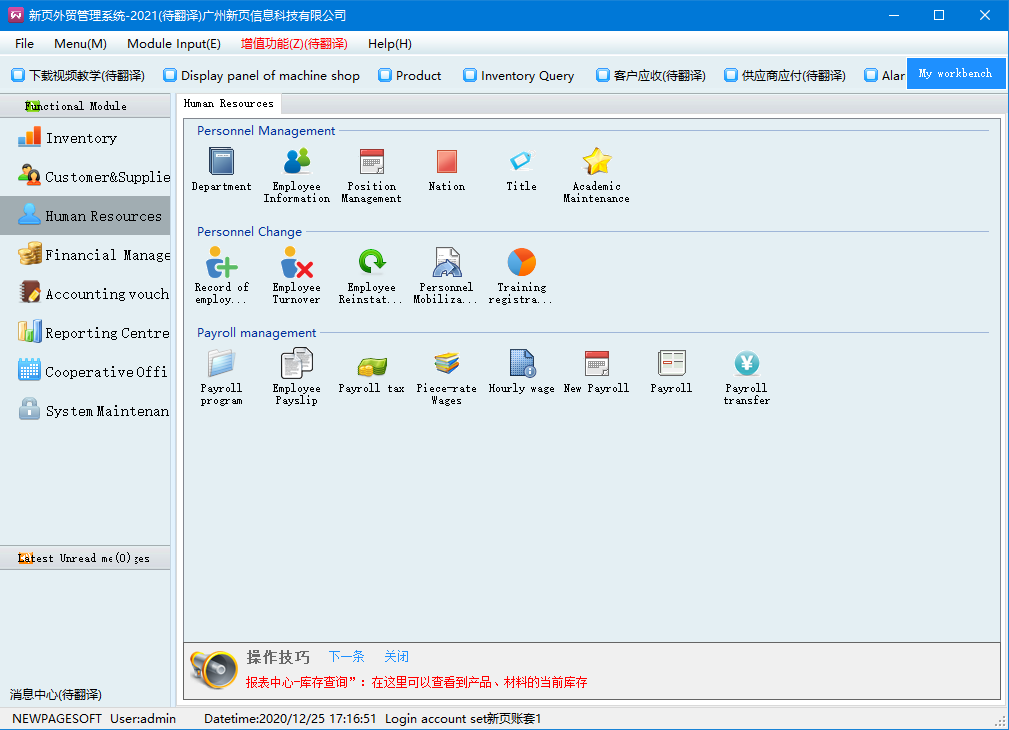Viewport: 1009px width, 730px height.
Task: Open Payroll transfer yen icon
Action: click(x=746, y=364)
